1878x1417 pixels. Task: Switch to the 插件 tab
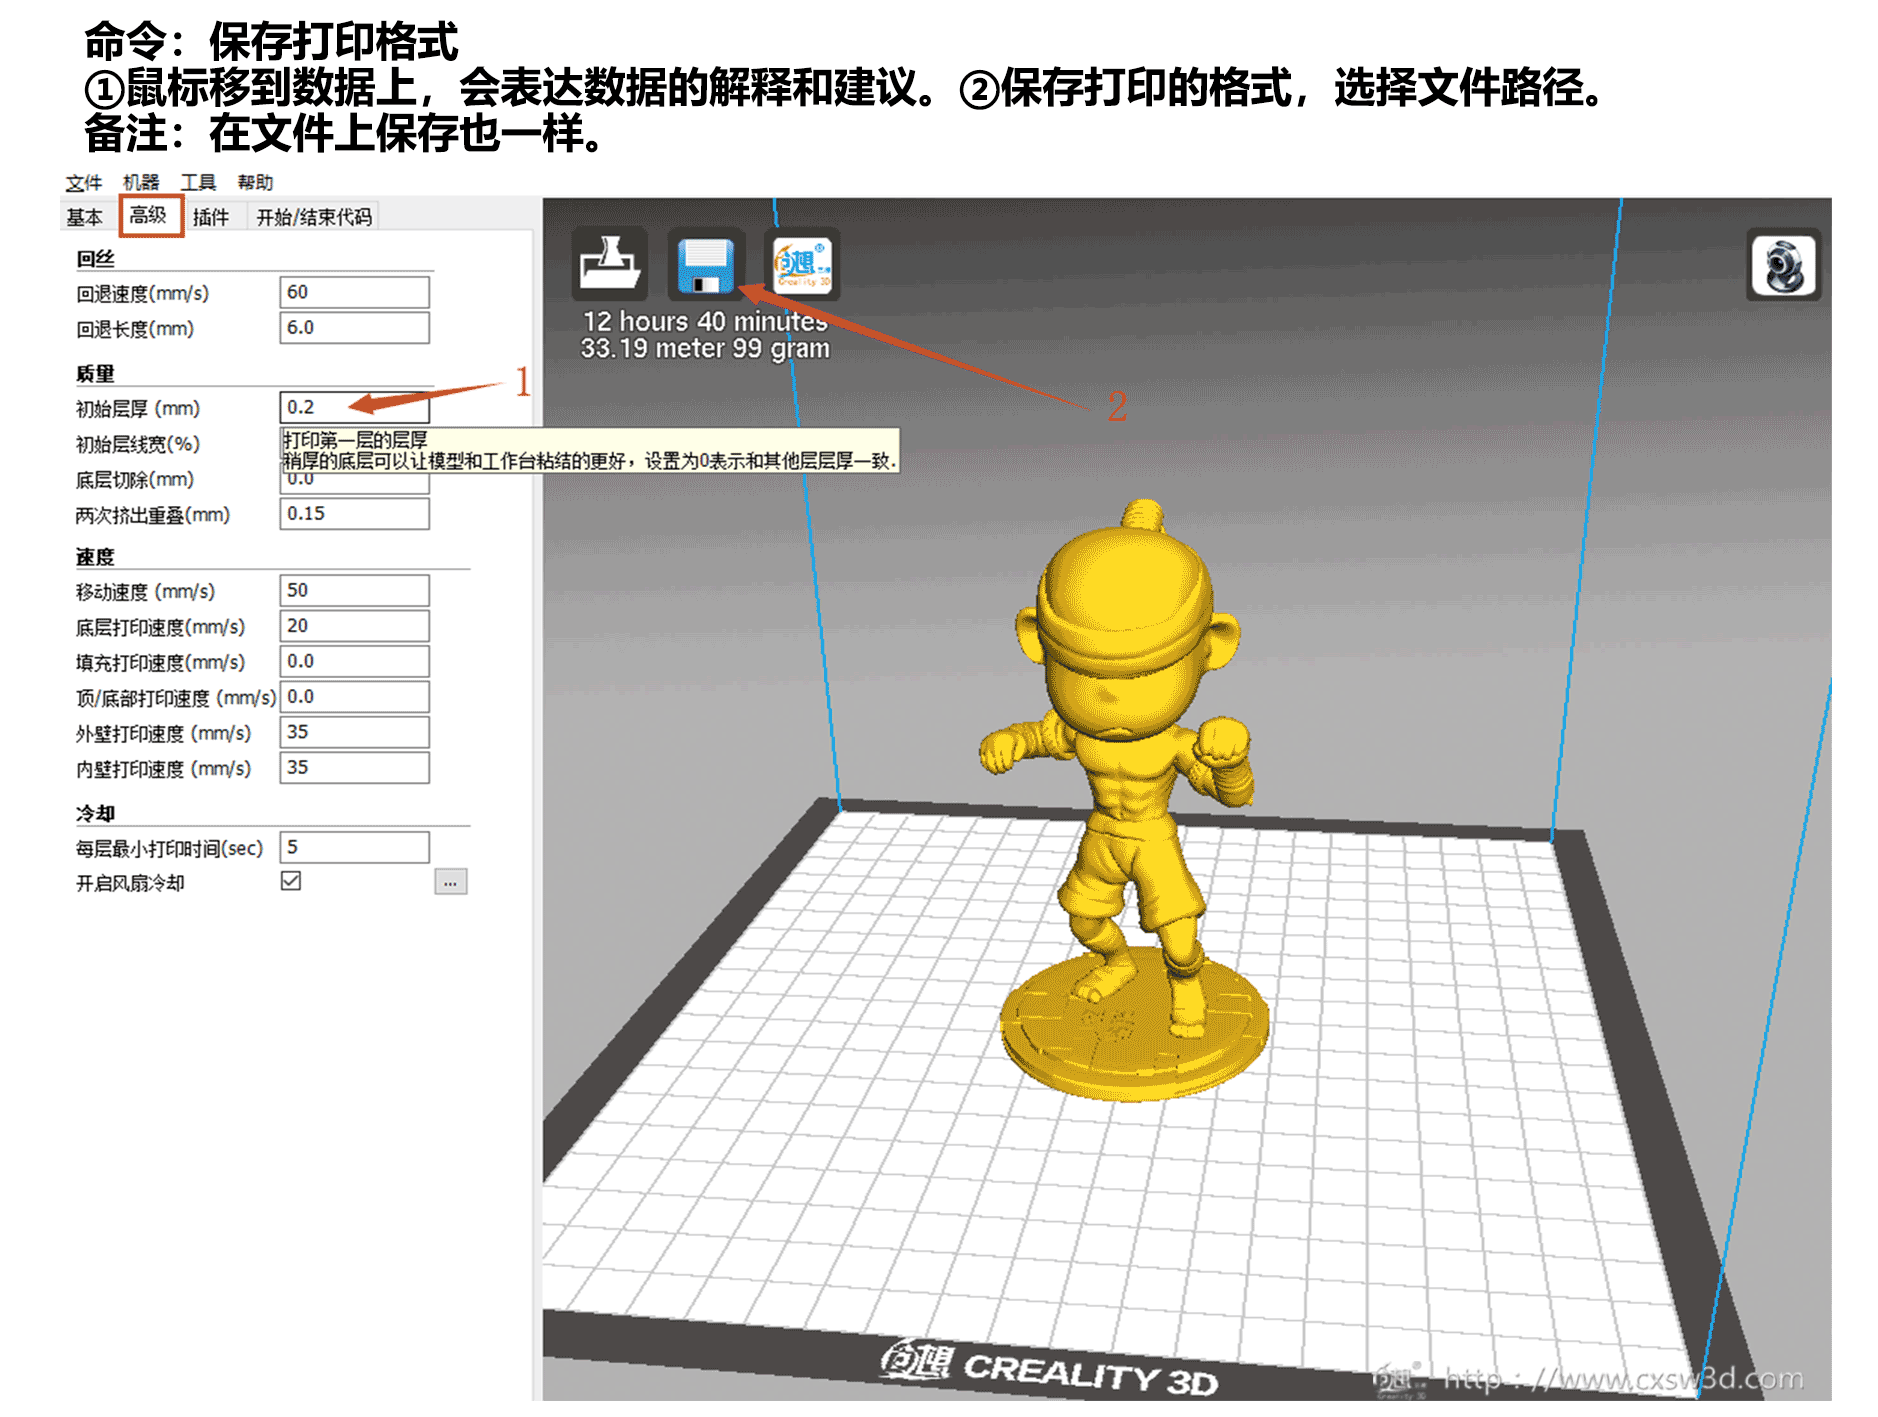pos(211,217)
